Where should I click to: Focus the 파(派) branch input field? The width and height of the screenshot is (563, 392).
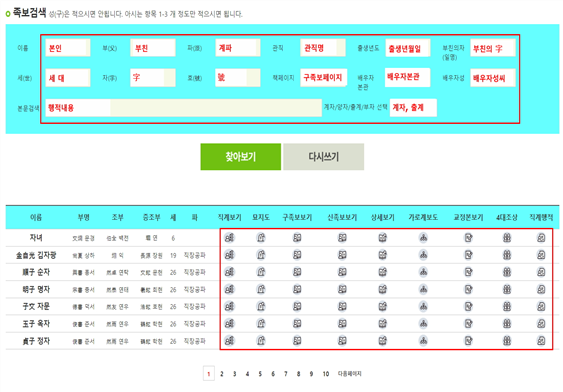[x=238, y=48]
